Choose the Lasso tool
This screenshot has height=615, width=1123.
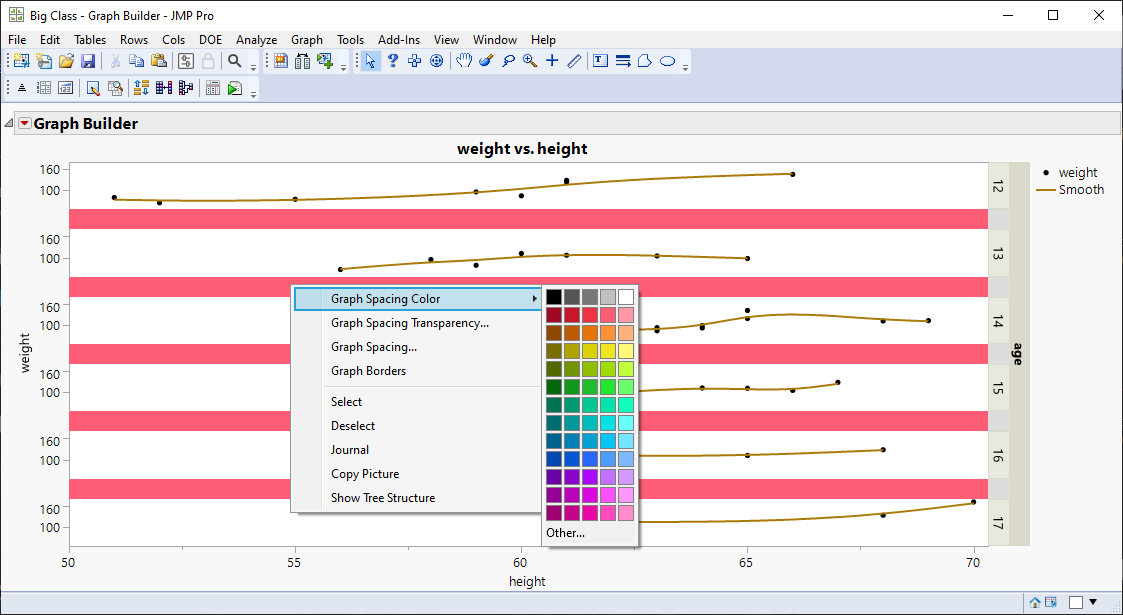pyautogui.click(x=508, y=60)
